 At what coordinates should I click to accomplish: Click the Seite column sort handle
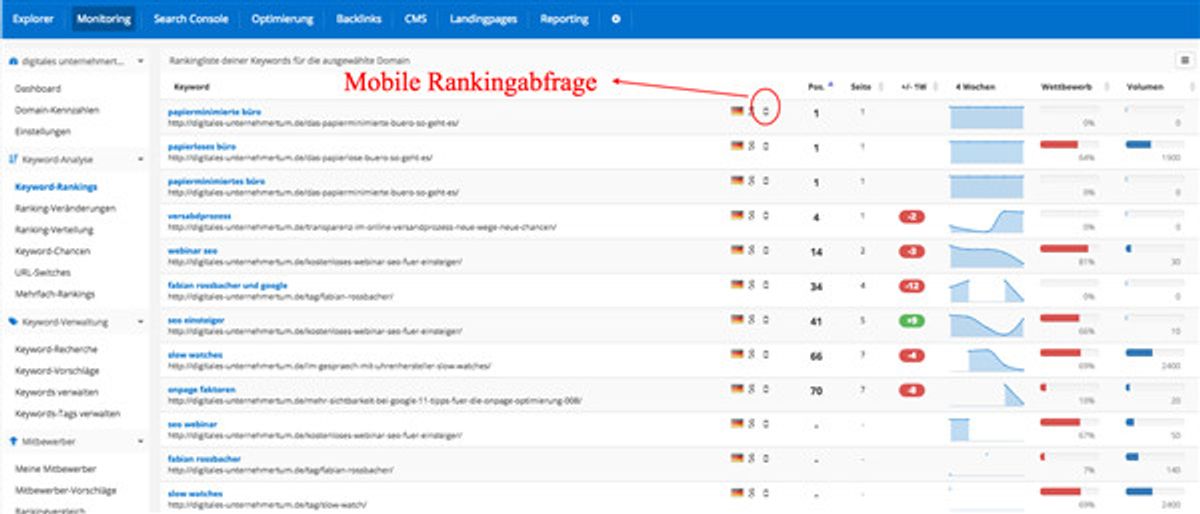[x=883, y=87]
